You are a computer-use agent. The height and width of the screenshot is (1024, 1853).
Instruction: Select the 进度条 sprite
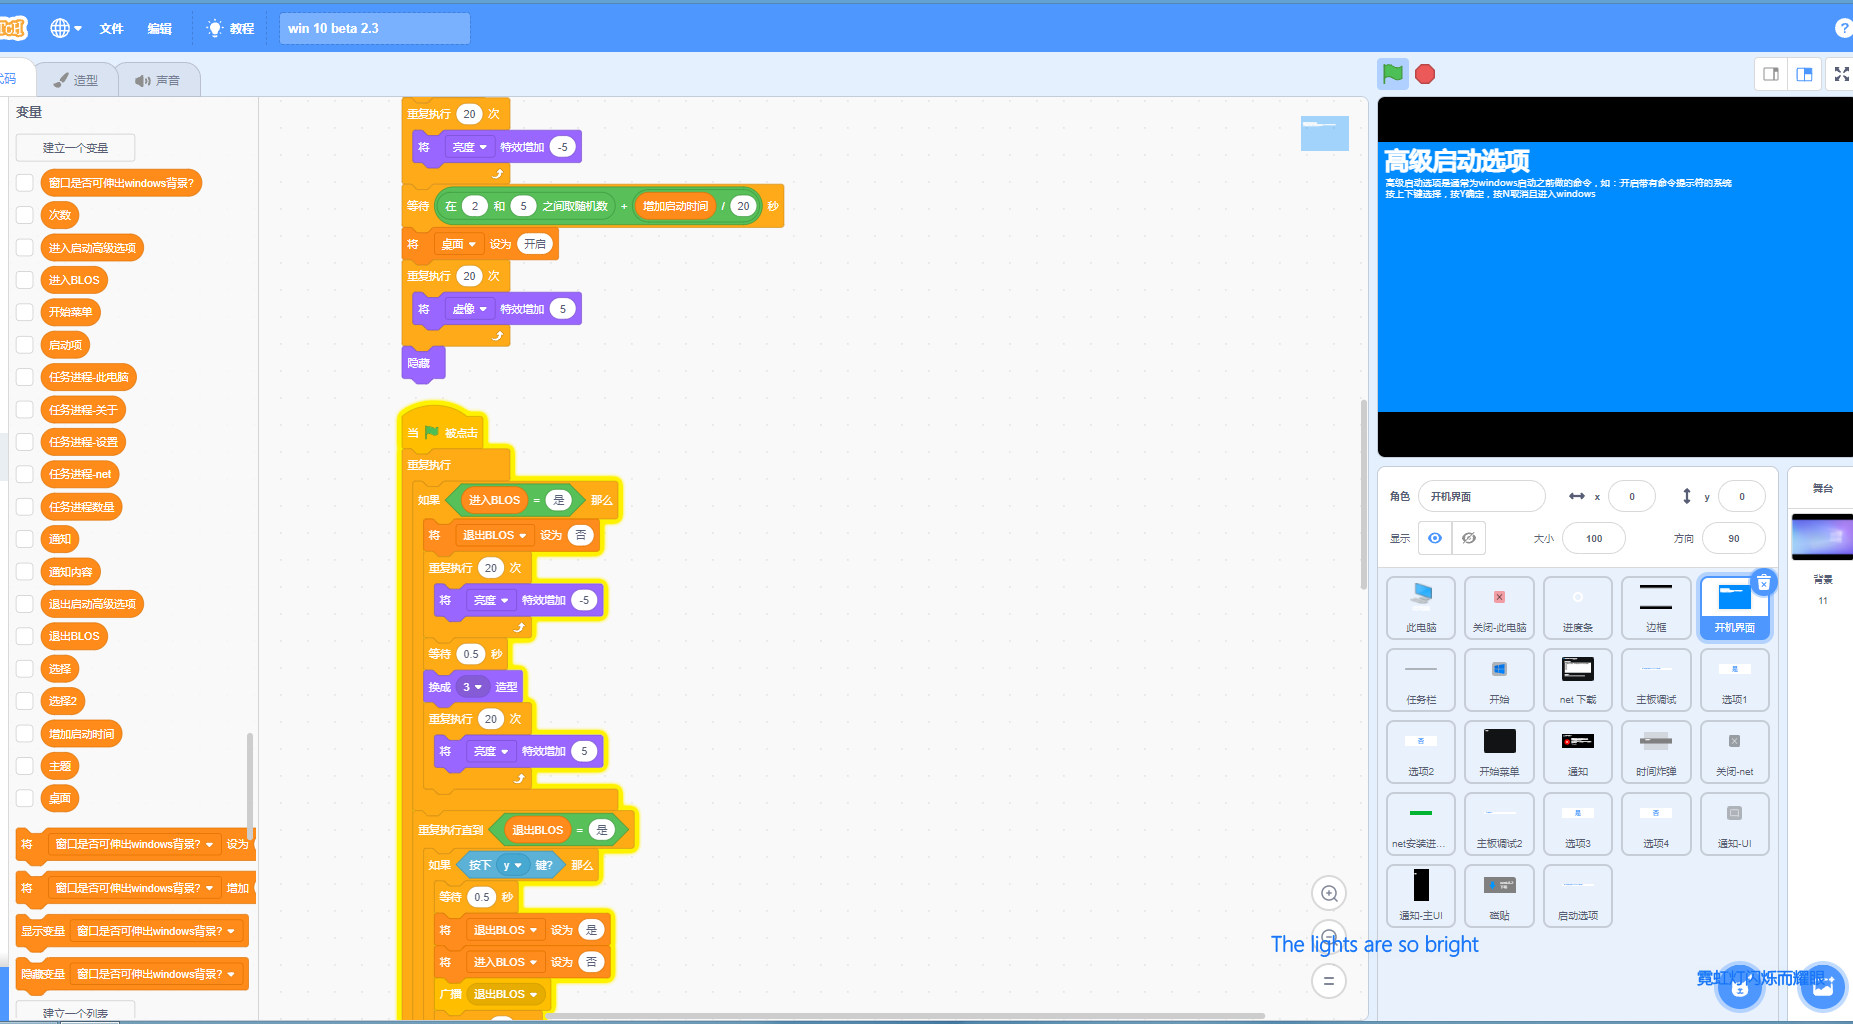[1577, 607]
